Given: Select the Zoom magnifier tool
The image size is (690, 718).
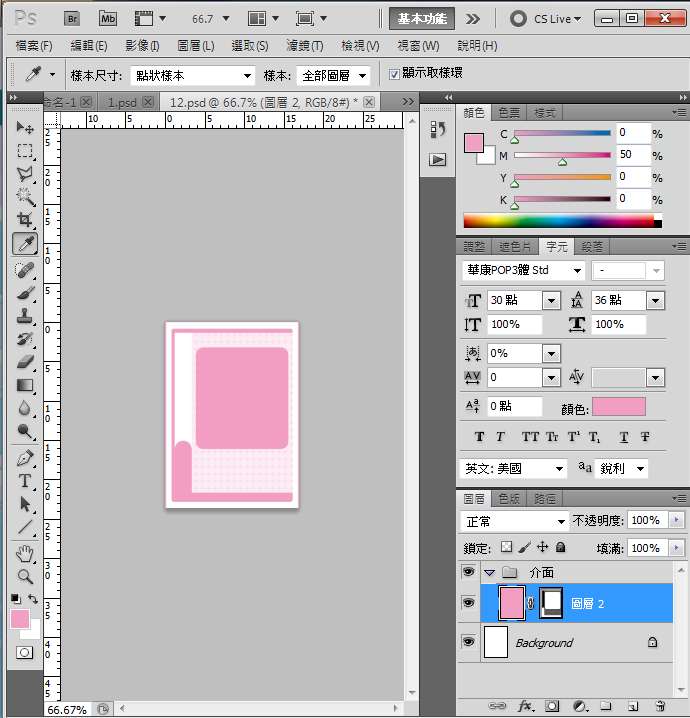Looking at the screenshot, I should click(x=25, y=576).
